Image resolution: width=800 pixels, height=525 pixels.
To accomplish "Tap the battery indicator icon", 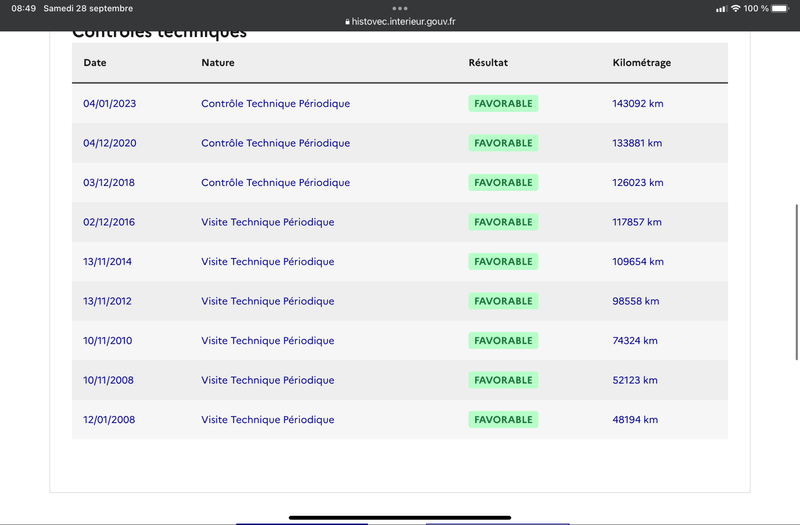I will pos(780,8).
